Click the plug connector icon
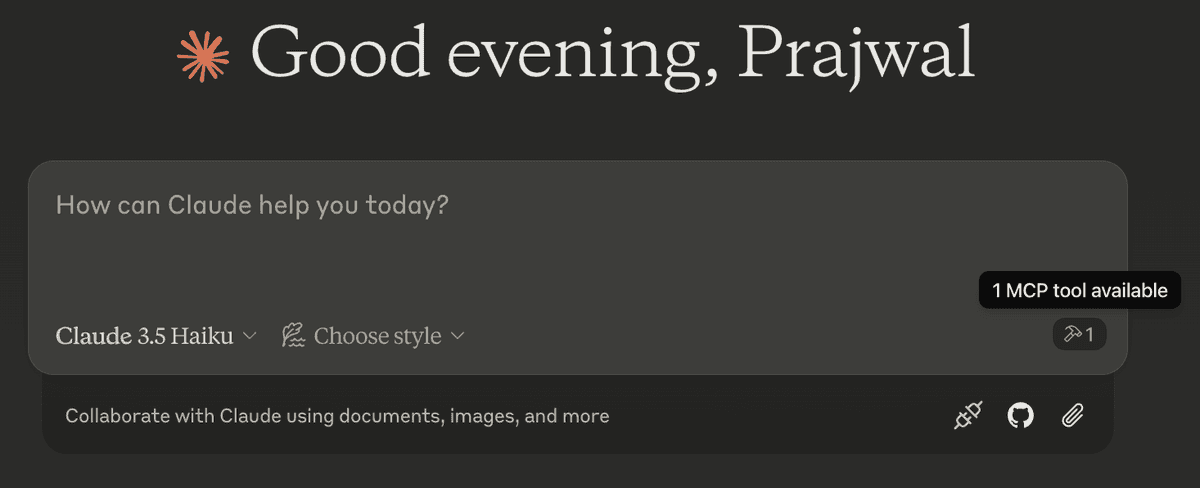 (968, 415)
